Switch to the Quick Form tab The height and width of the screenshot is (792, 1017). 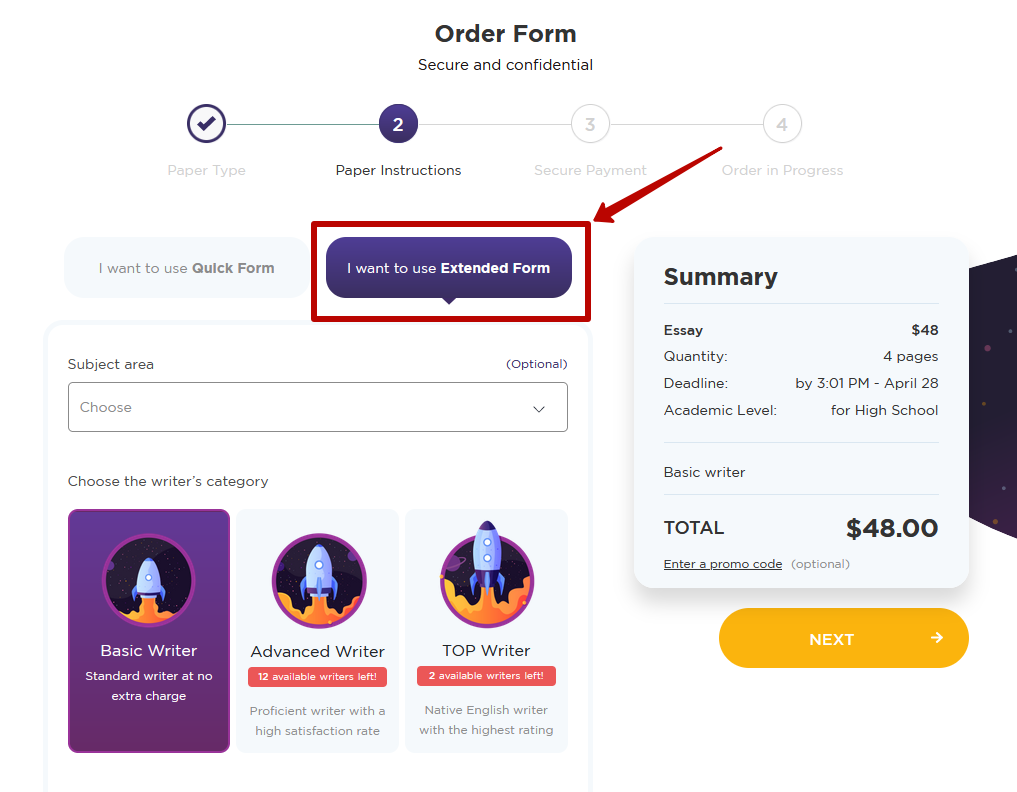pos(186,268)
